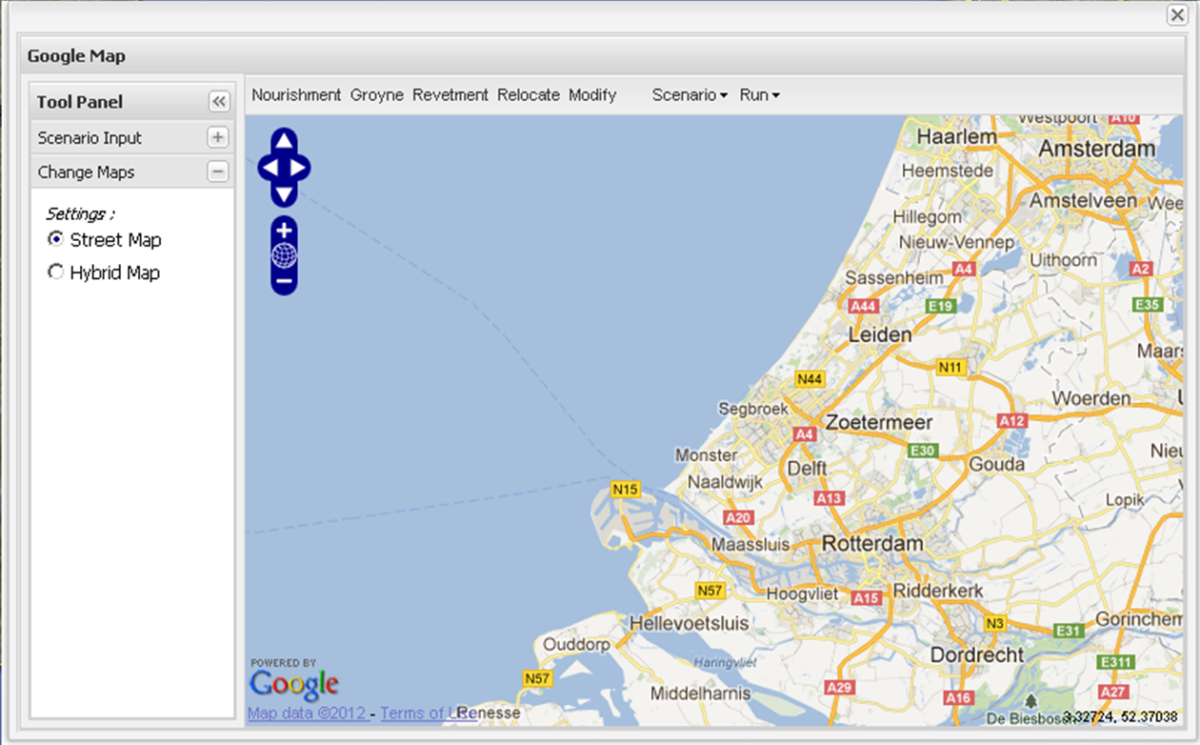Click the Ouddorp label on the map
This screenshot has height=745, width=1200.
(576, 645)
